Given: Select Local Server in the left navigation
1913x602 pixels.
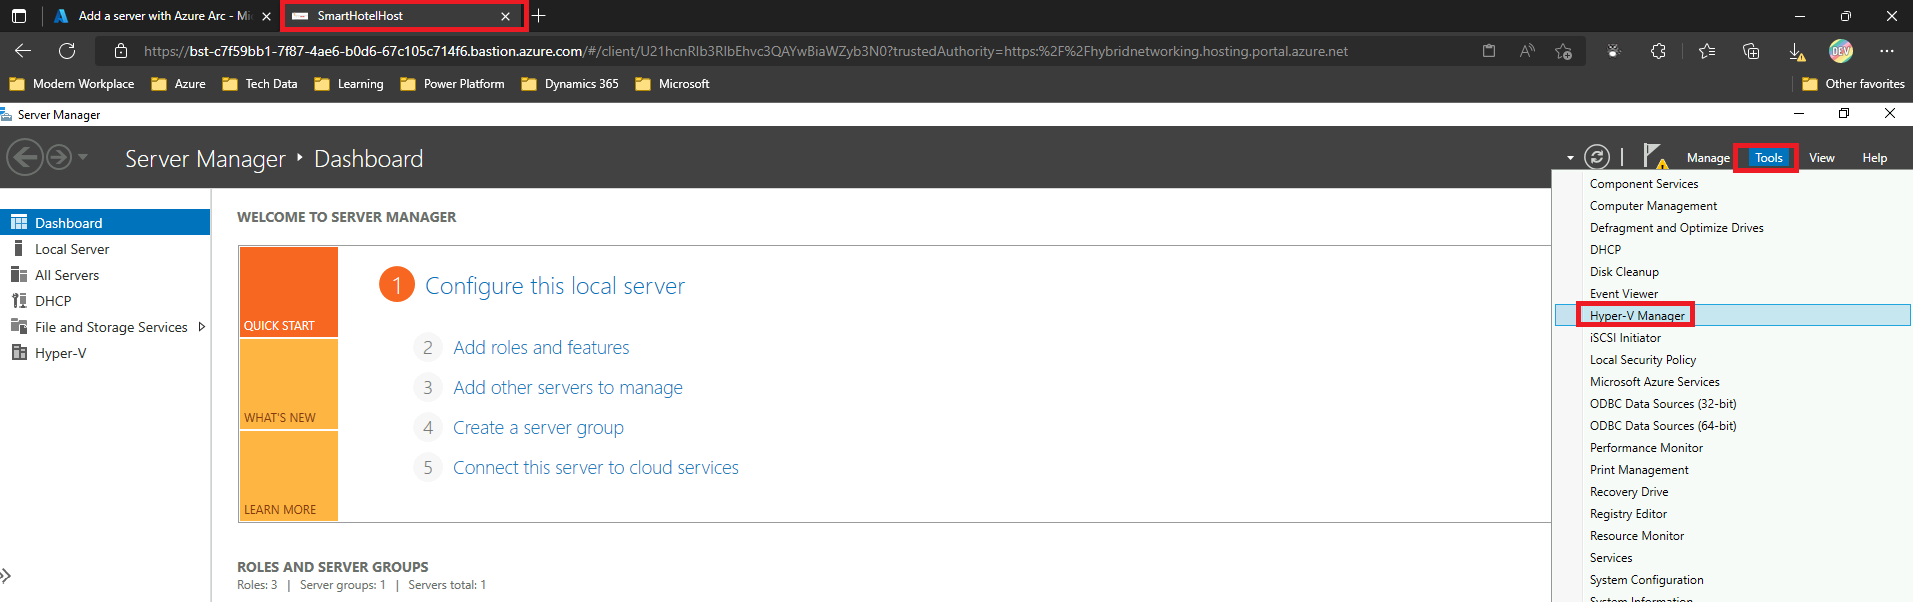Looking at the screenshot, I should tap(105, 249).
